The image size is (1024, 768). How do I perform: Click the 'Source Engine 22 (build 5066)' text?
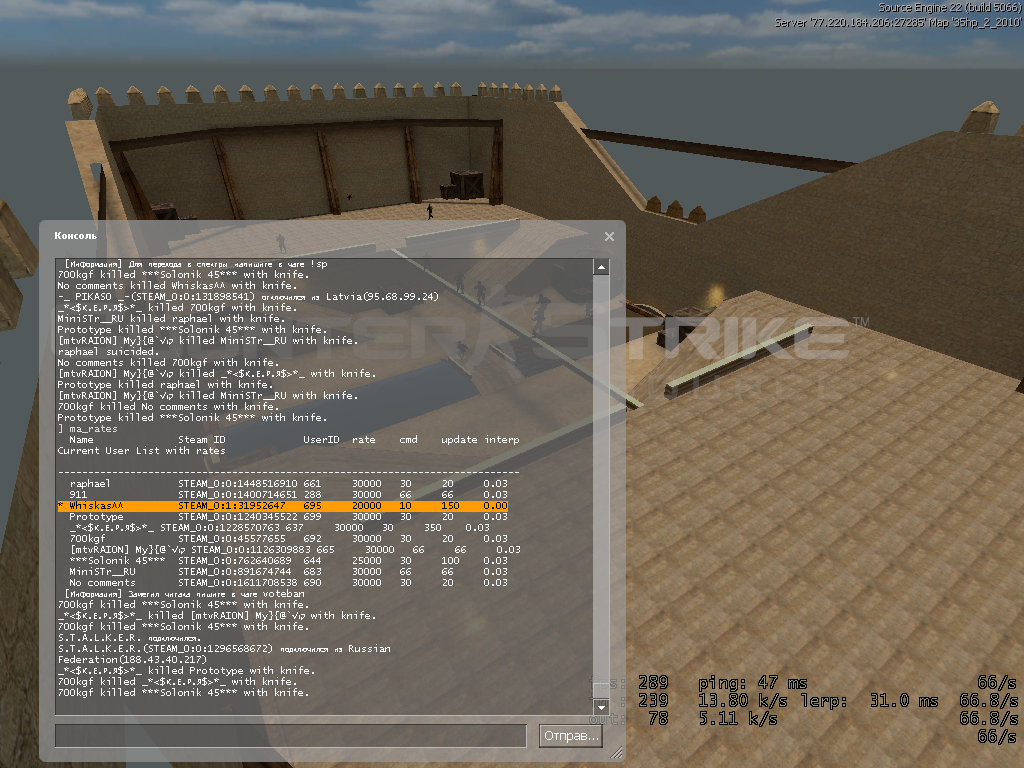950,8
